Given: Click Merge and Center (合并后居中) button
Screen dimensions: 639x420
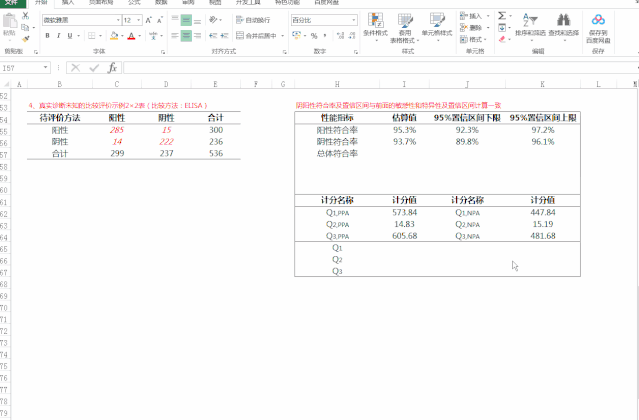Looking at the screenshot, I should click(258, 35).
